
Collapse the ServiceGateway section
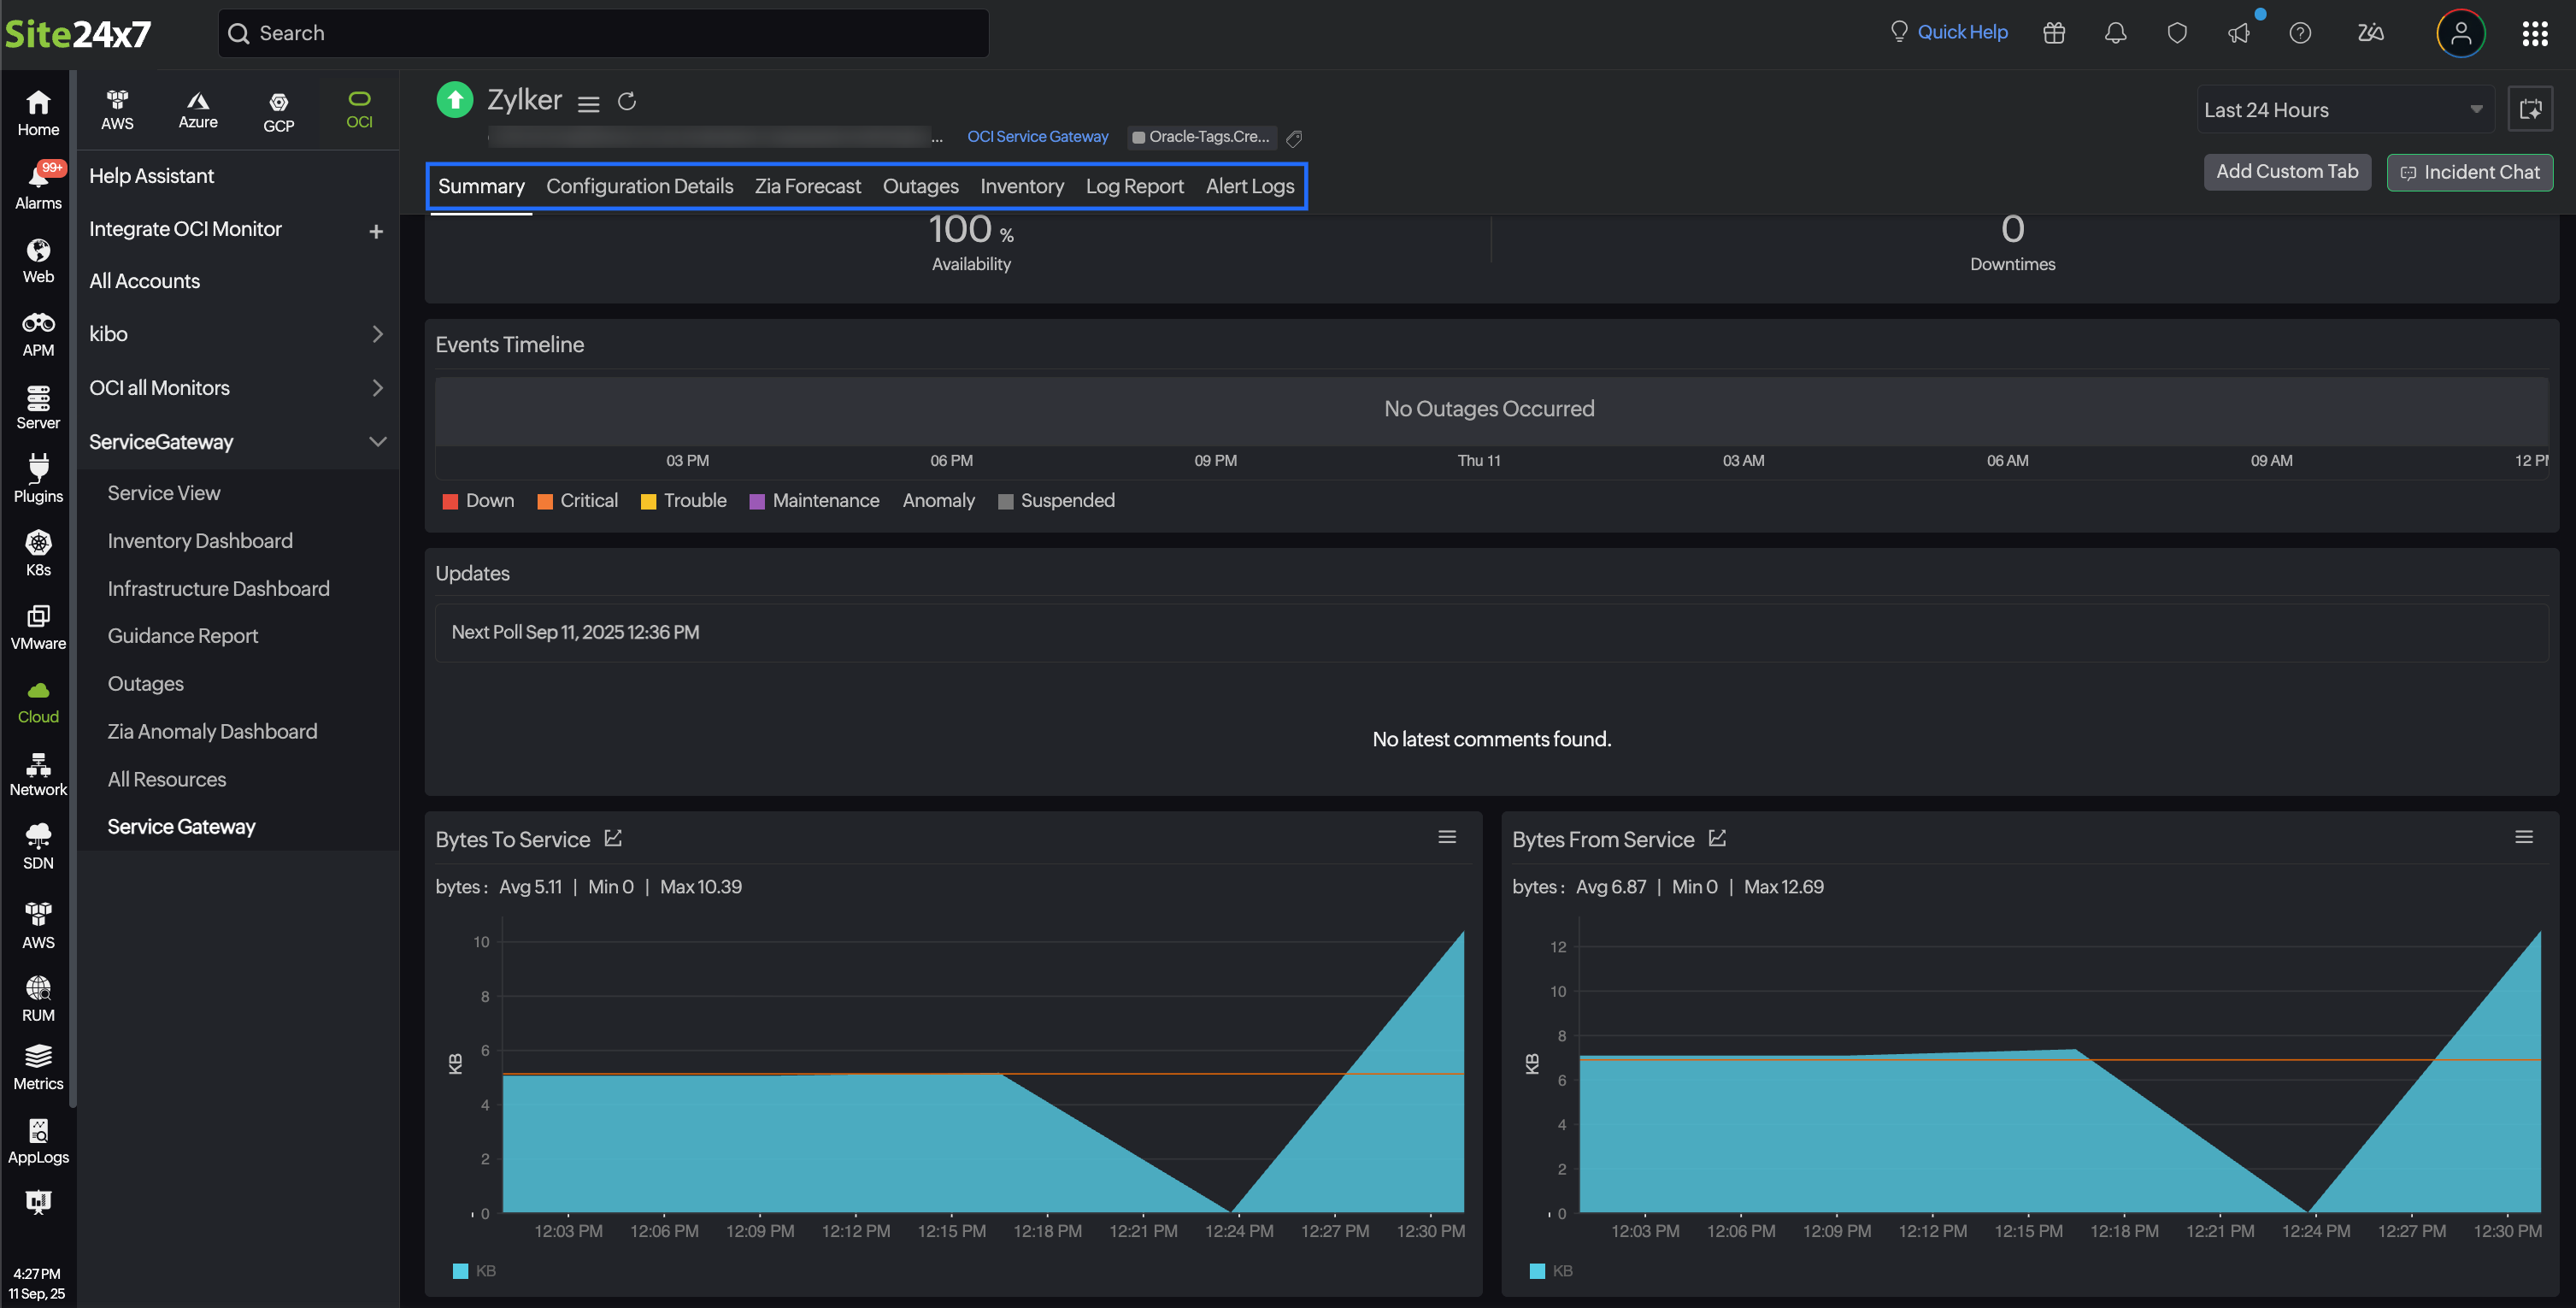(x=377, y=441)
